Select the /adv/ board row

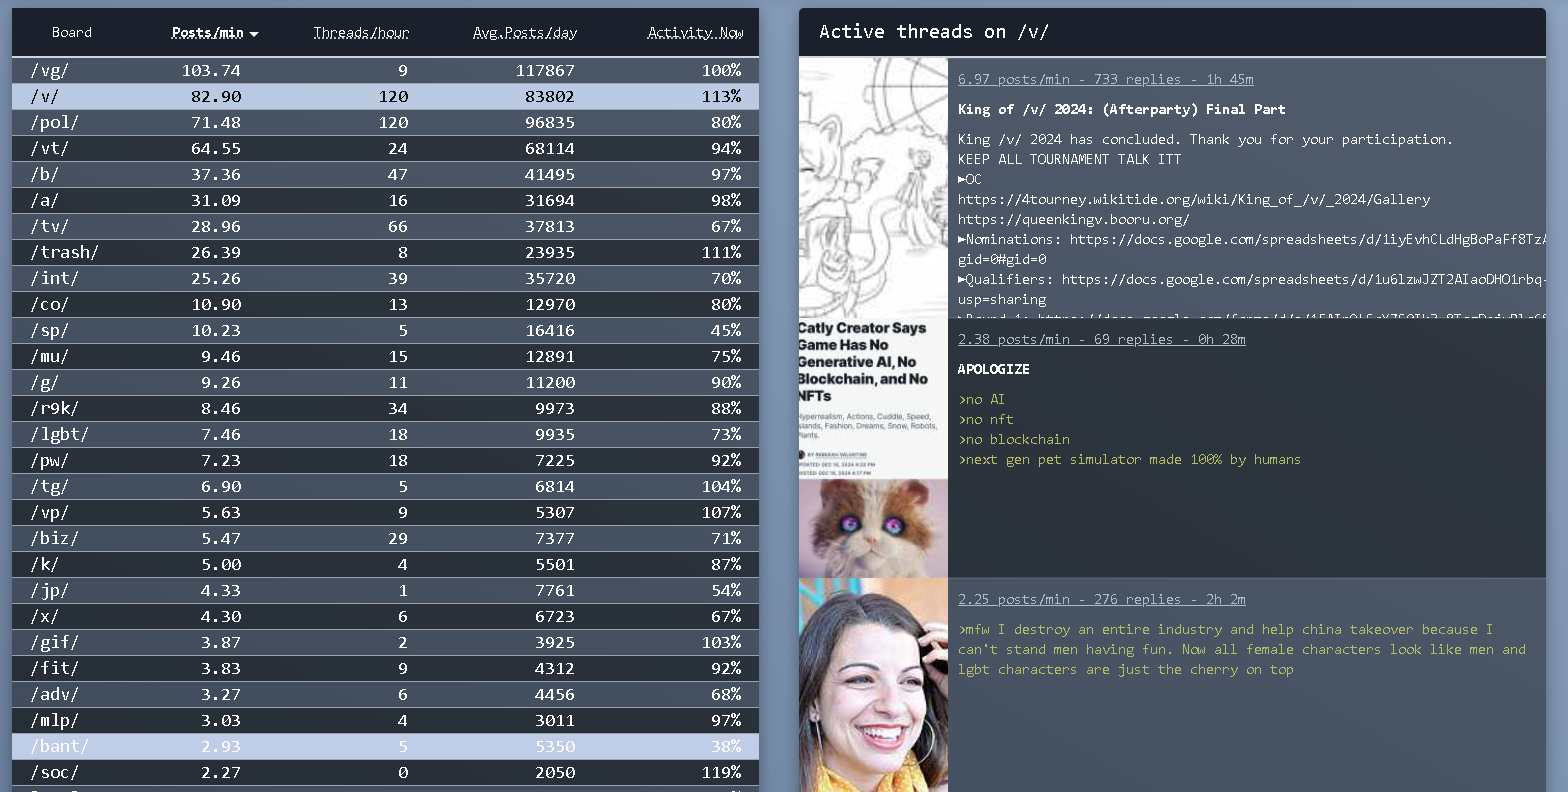tap(385, 695)
